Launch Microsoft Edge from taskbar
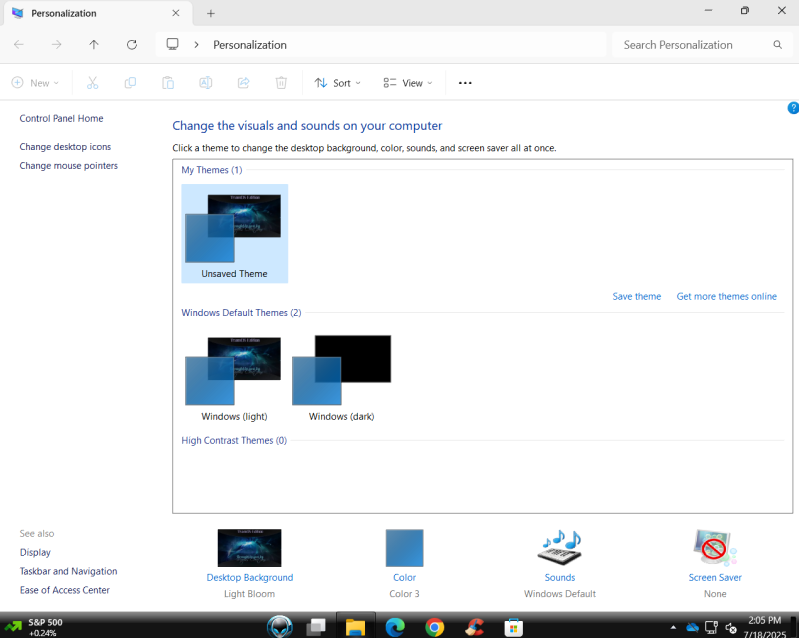The width and height of the screenshot is (799, 638). [x=395, y=627]
